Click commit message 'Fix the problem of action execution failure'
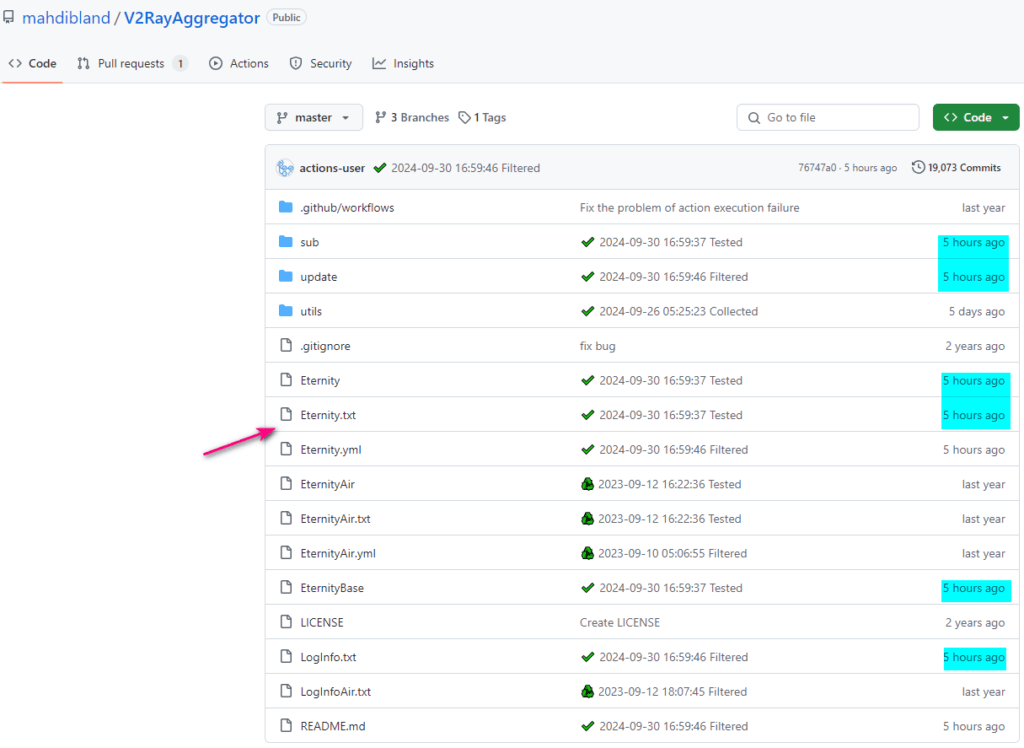Image resolution: width=1024 pixels, height=748 pixels. (x=690, y=208)
